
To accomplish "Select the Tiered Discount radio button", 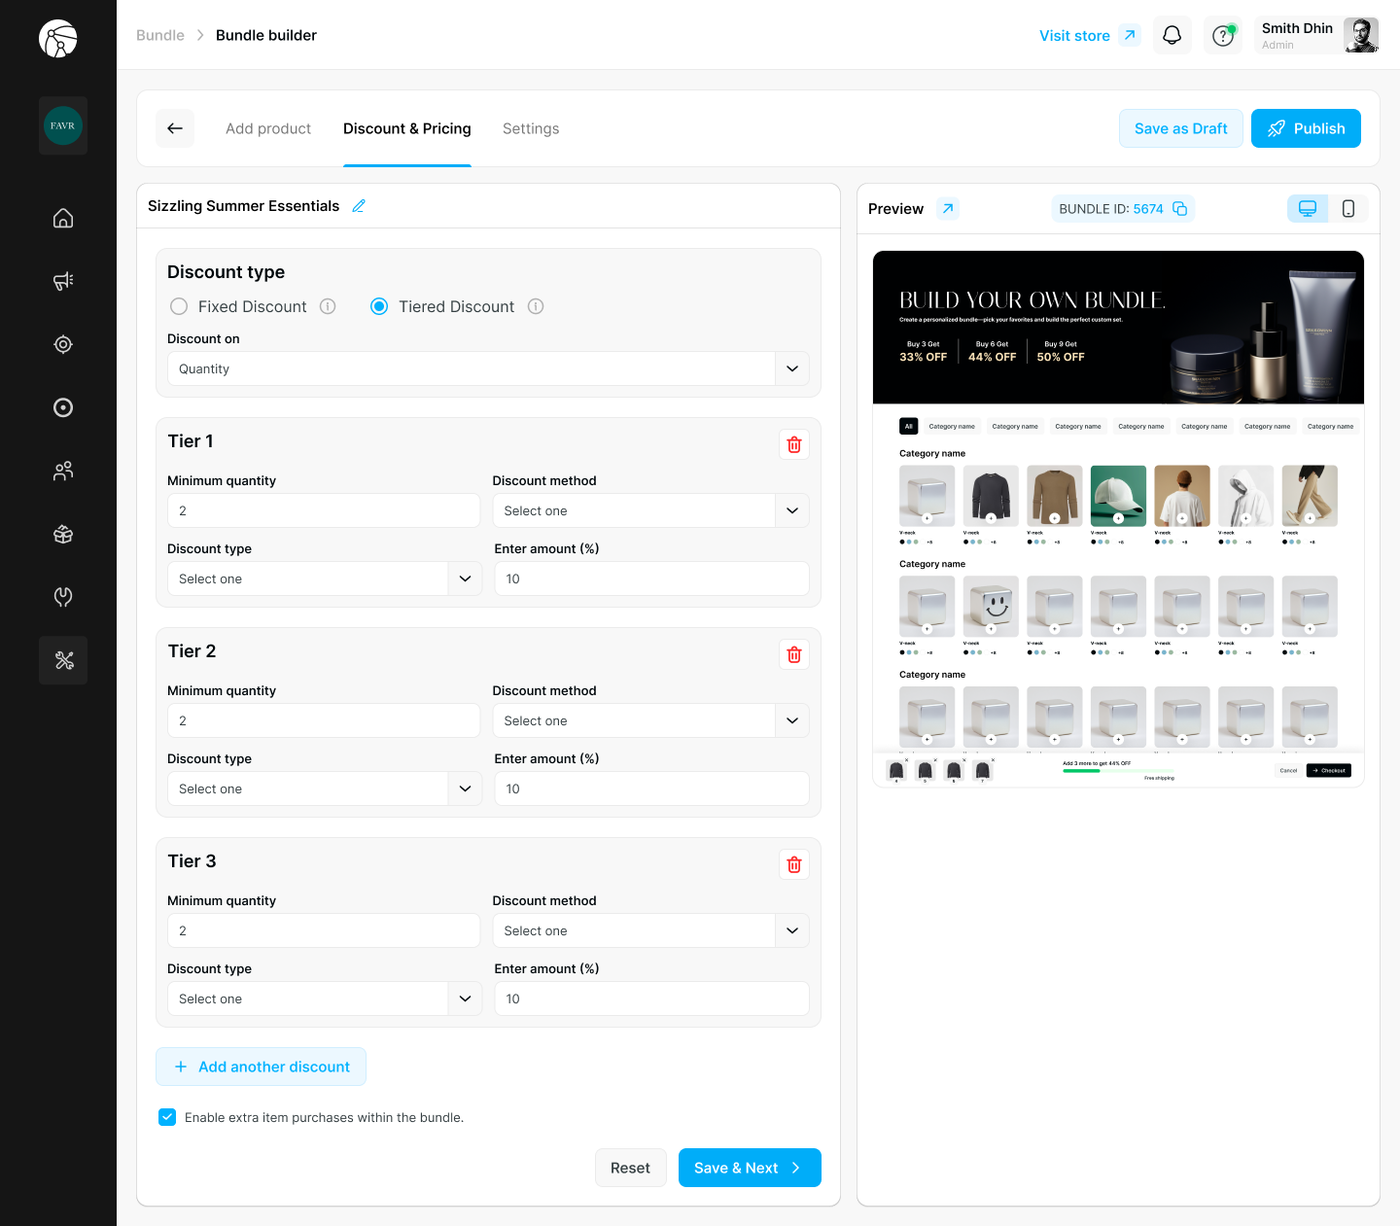I will [379, 307].
